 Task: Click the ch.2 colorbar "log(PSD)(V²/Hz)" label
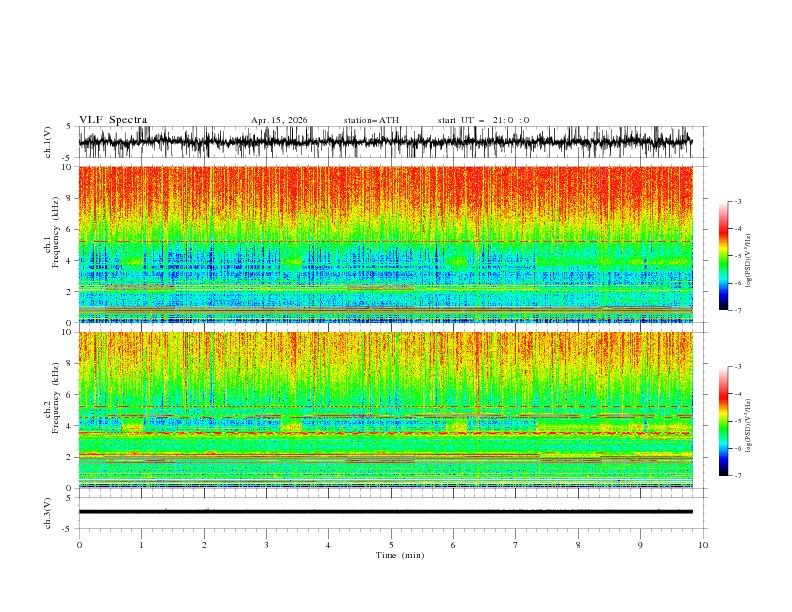(x=748, y=425)
